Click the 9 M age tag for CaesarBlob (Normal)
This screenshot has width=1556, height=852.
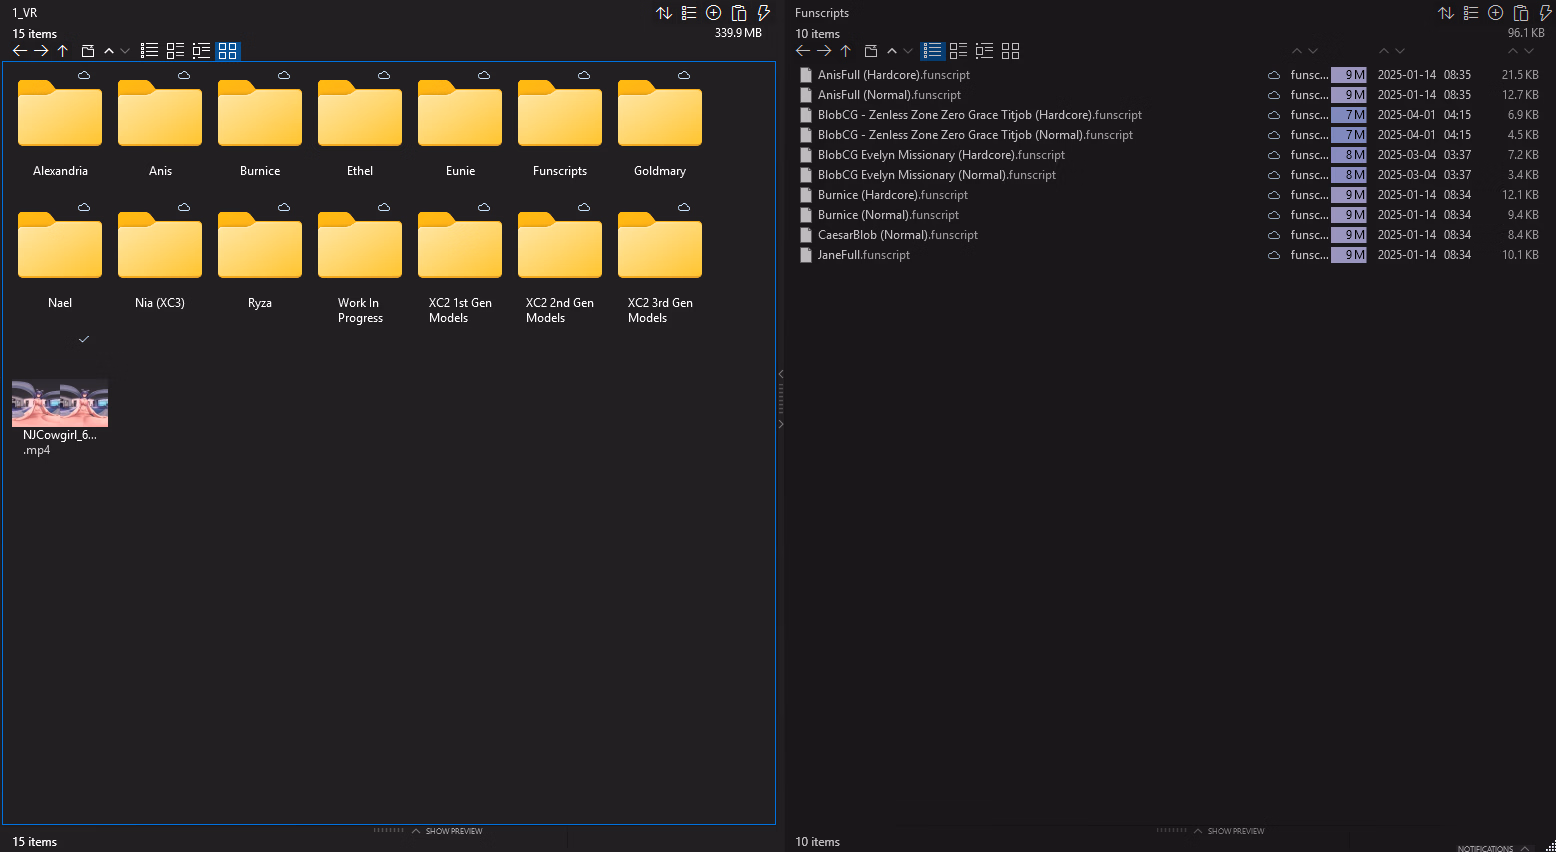(1349, 235)
